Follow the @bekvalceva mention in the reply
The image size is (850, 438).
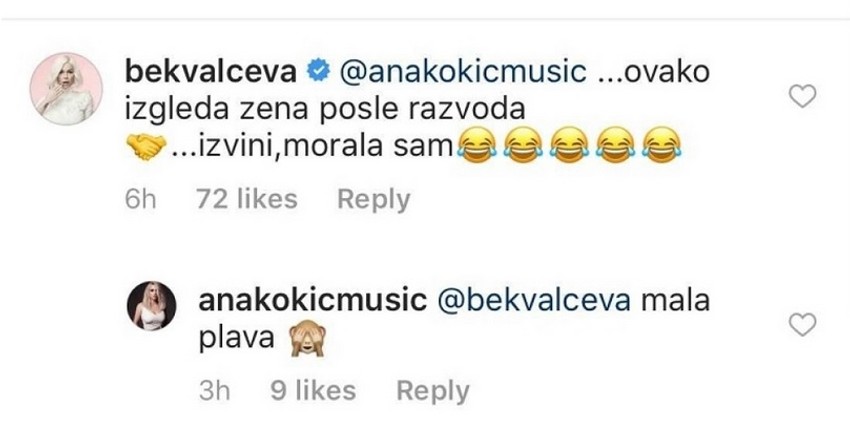[534, 301]
